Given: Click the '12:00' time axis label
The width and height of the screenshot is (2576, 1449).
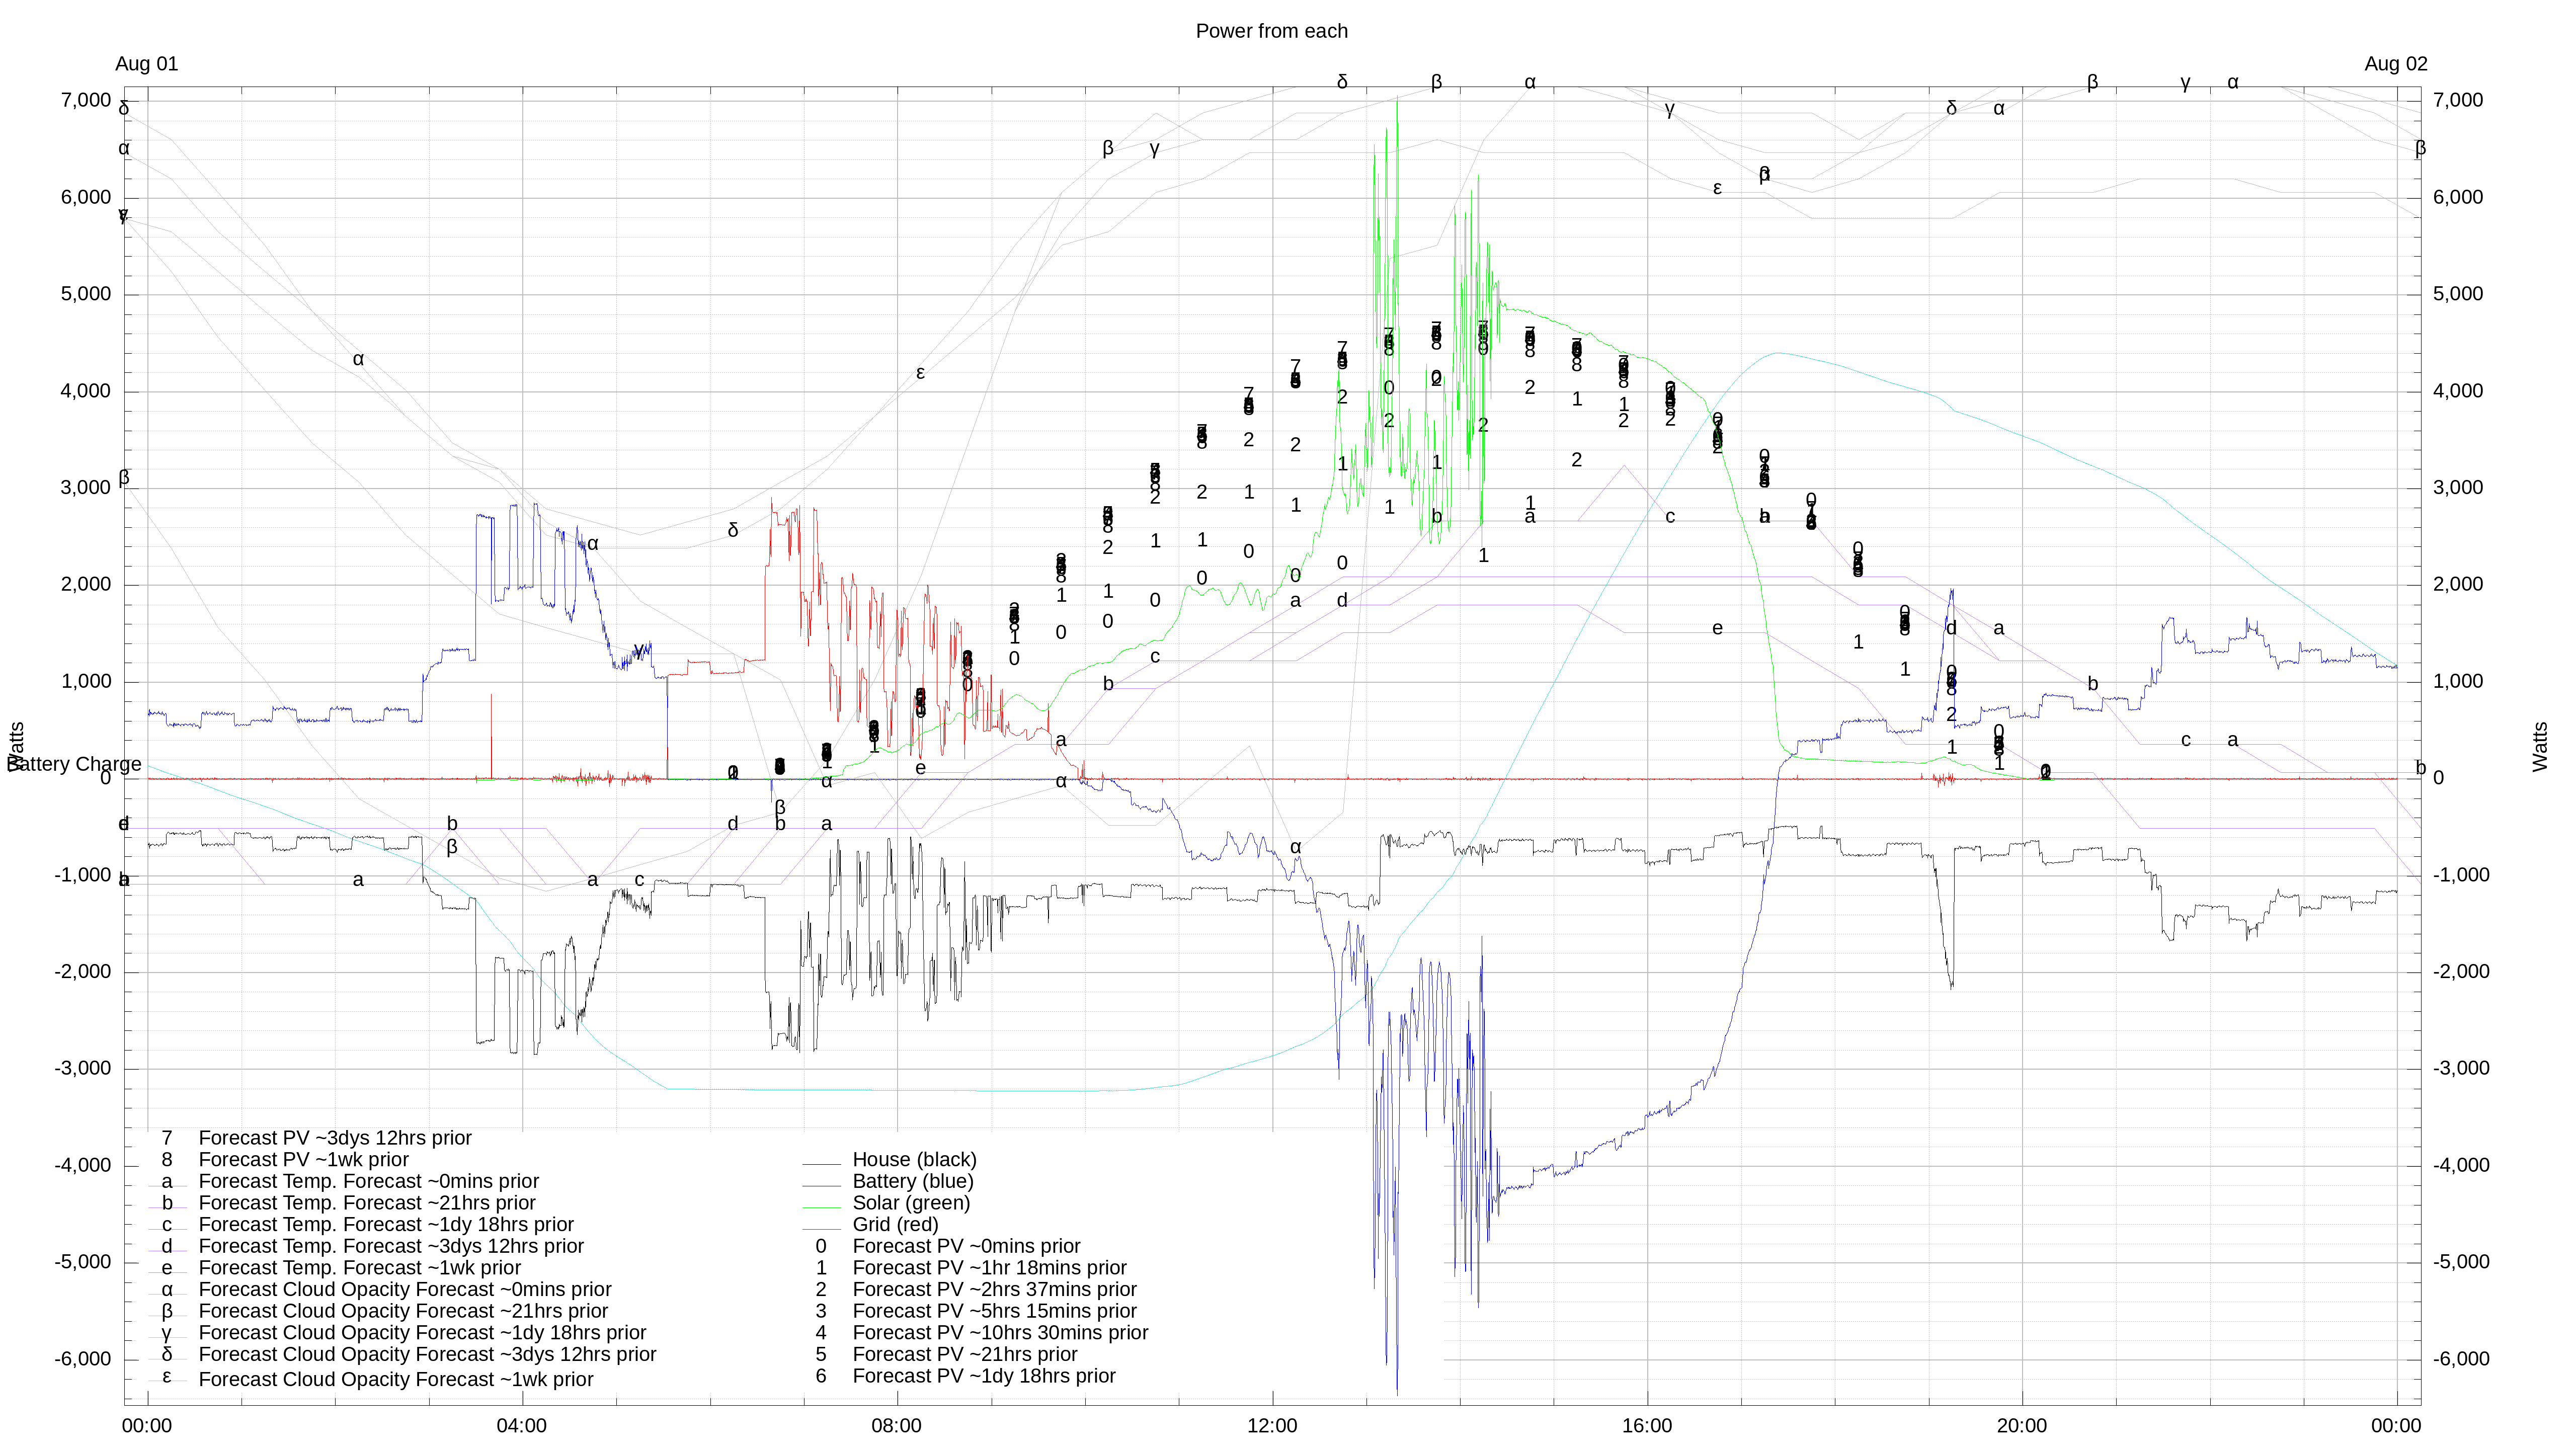Looking at the screenshot, I should (x=1271, y=1426).
